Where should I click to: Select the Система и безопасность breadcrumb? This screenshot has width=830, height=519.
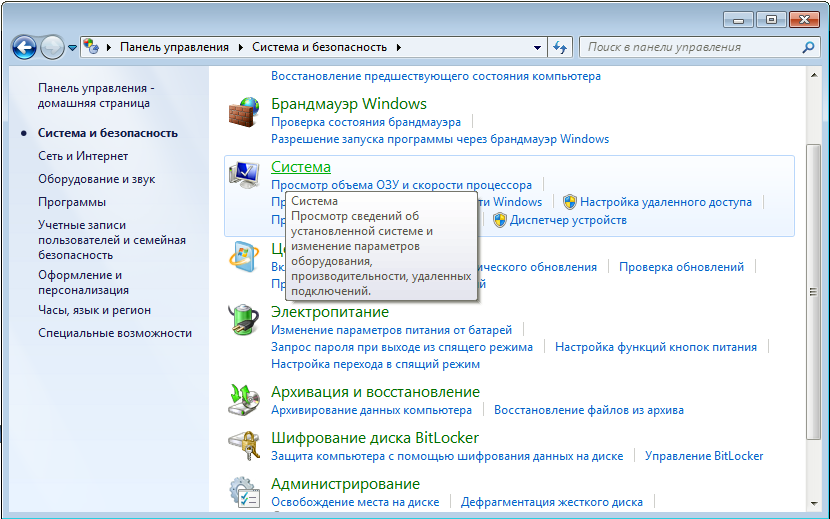(319, 47)
